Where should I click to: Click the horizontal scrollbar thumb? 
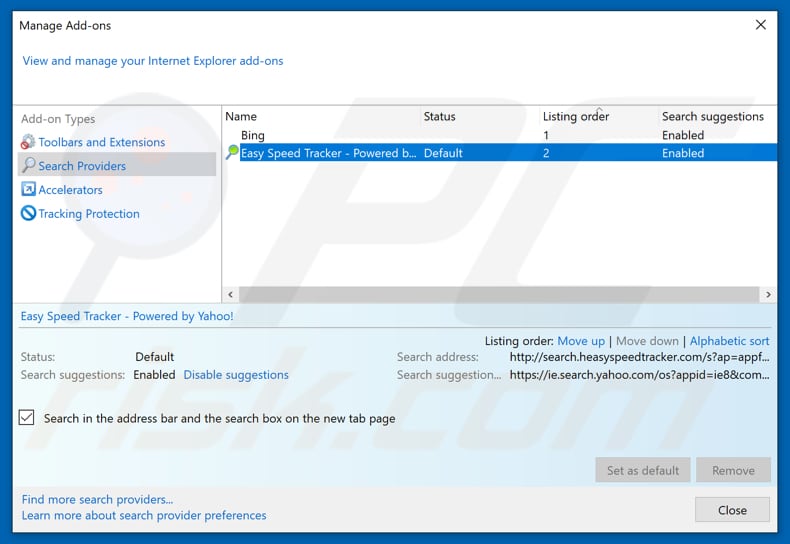point(499,294)
